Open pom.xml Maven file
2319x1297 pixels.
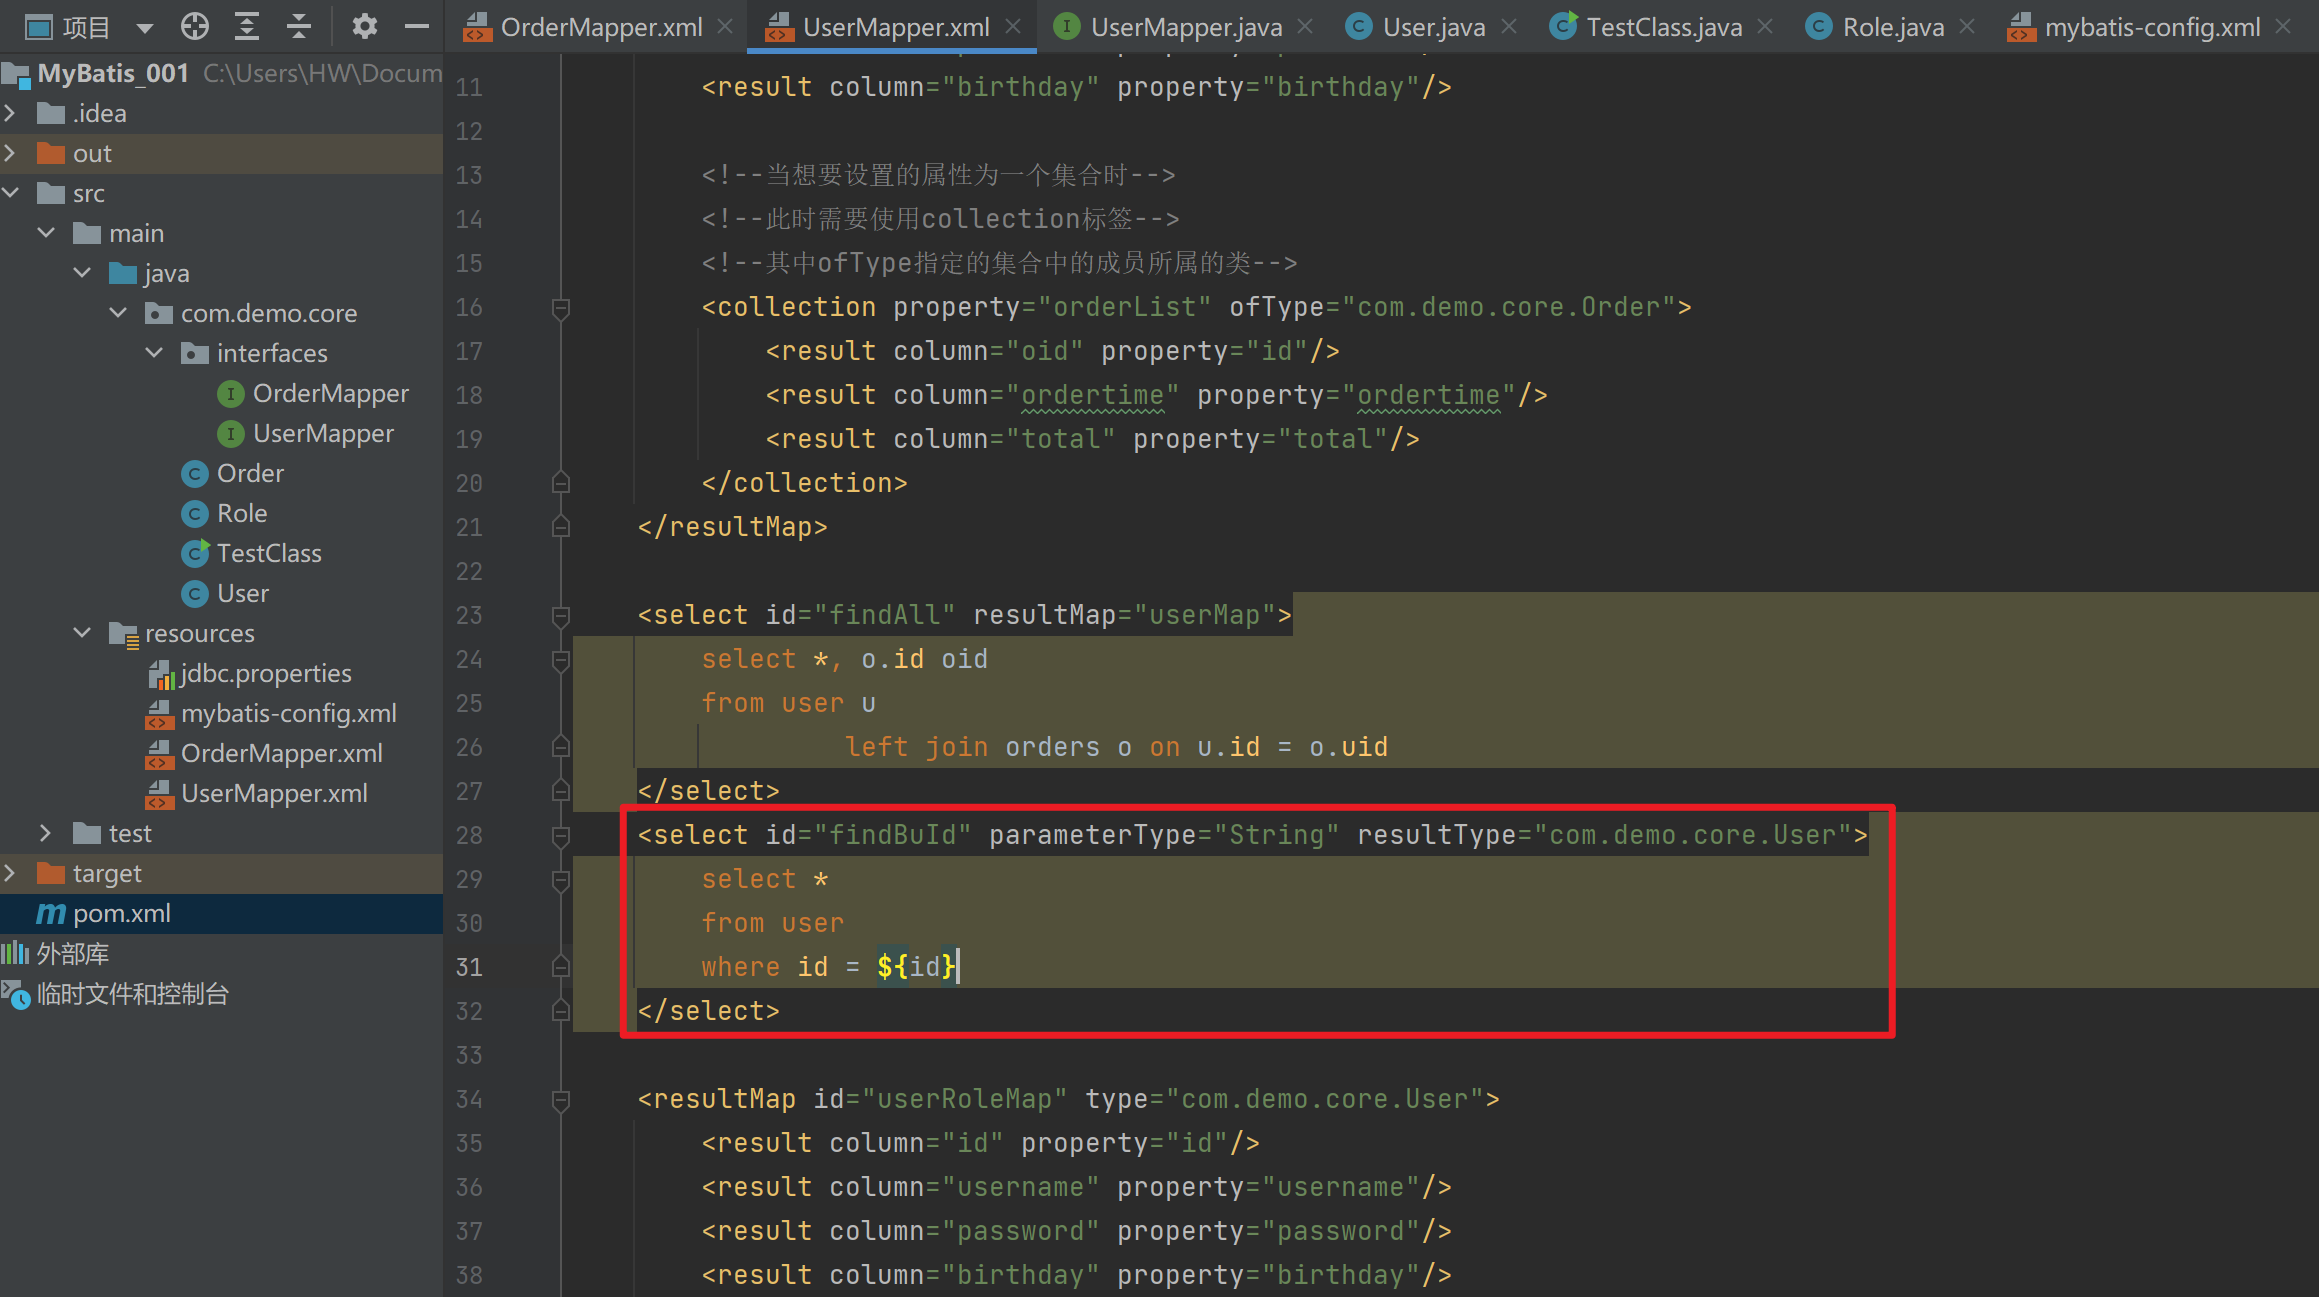click(x=121, y=913)
